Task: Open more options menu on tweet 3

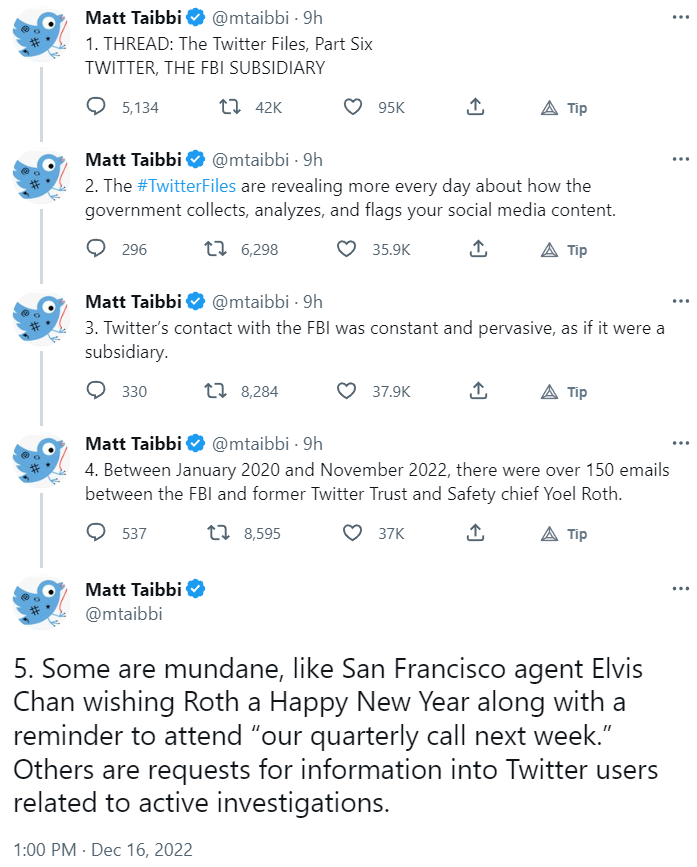Action: pyautogui.click(x=680, y=301)
